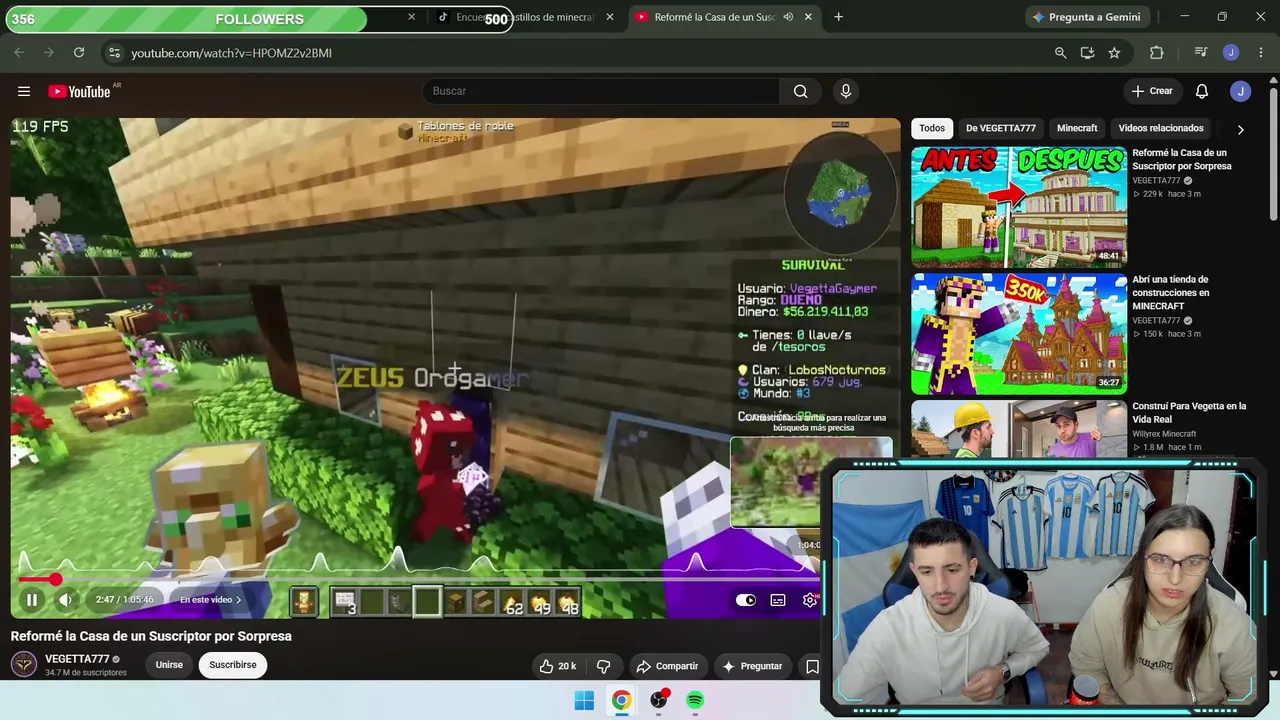The width and height of the screenshot is (1280, 720).
Task: Open the Abrí una tienda de construcciones title
Action: coord(1170,293)
